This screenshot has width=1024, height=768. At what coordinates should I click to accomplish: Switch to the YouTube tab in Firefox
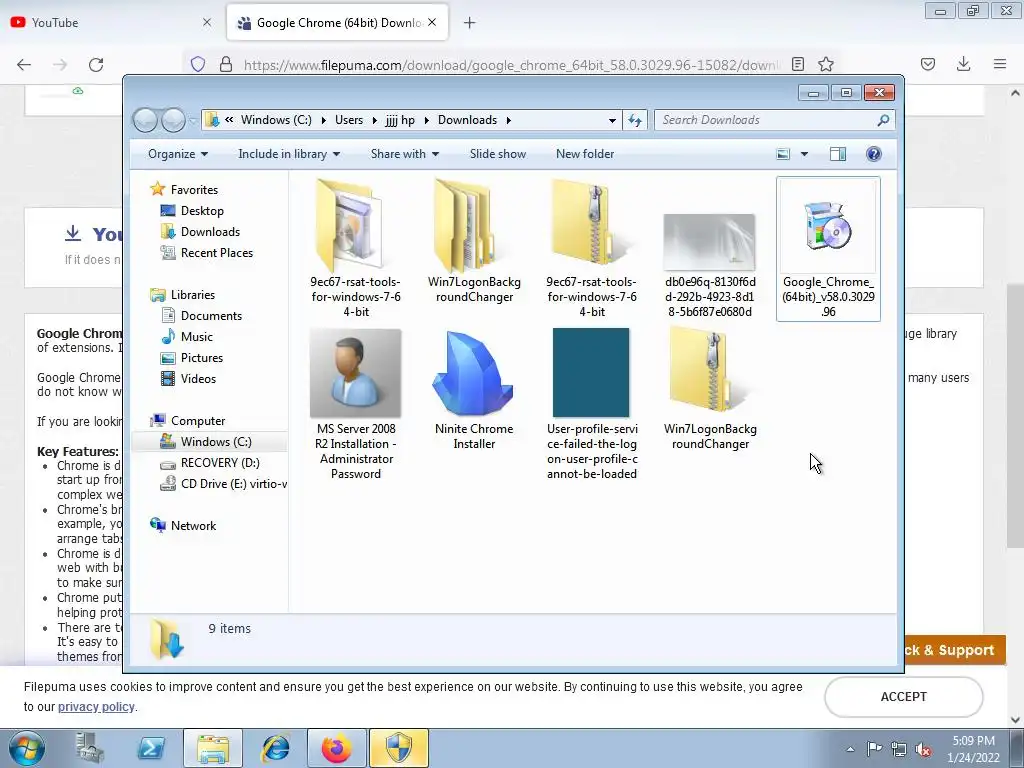pos(112,23)
